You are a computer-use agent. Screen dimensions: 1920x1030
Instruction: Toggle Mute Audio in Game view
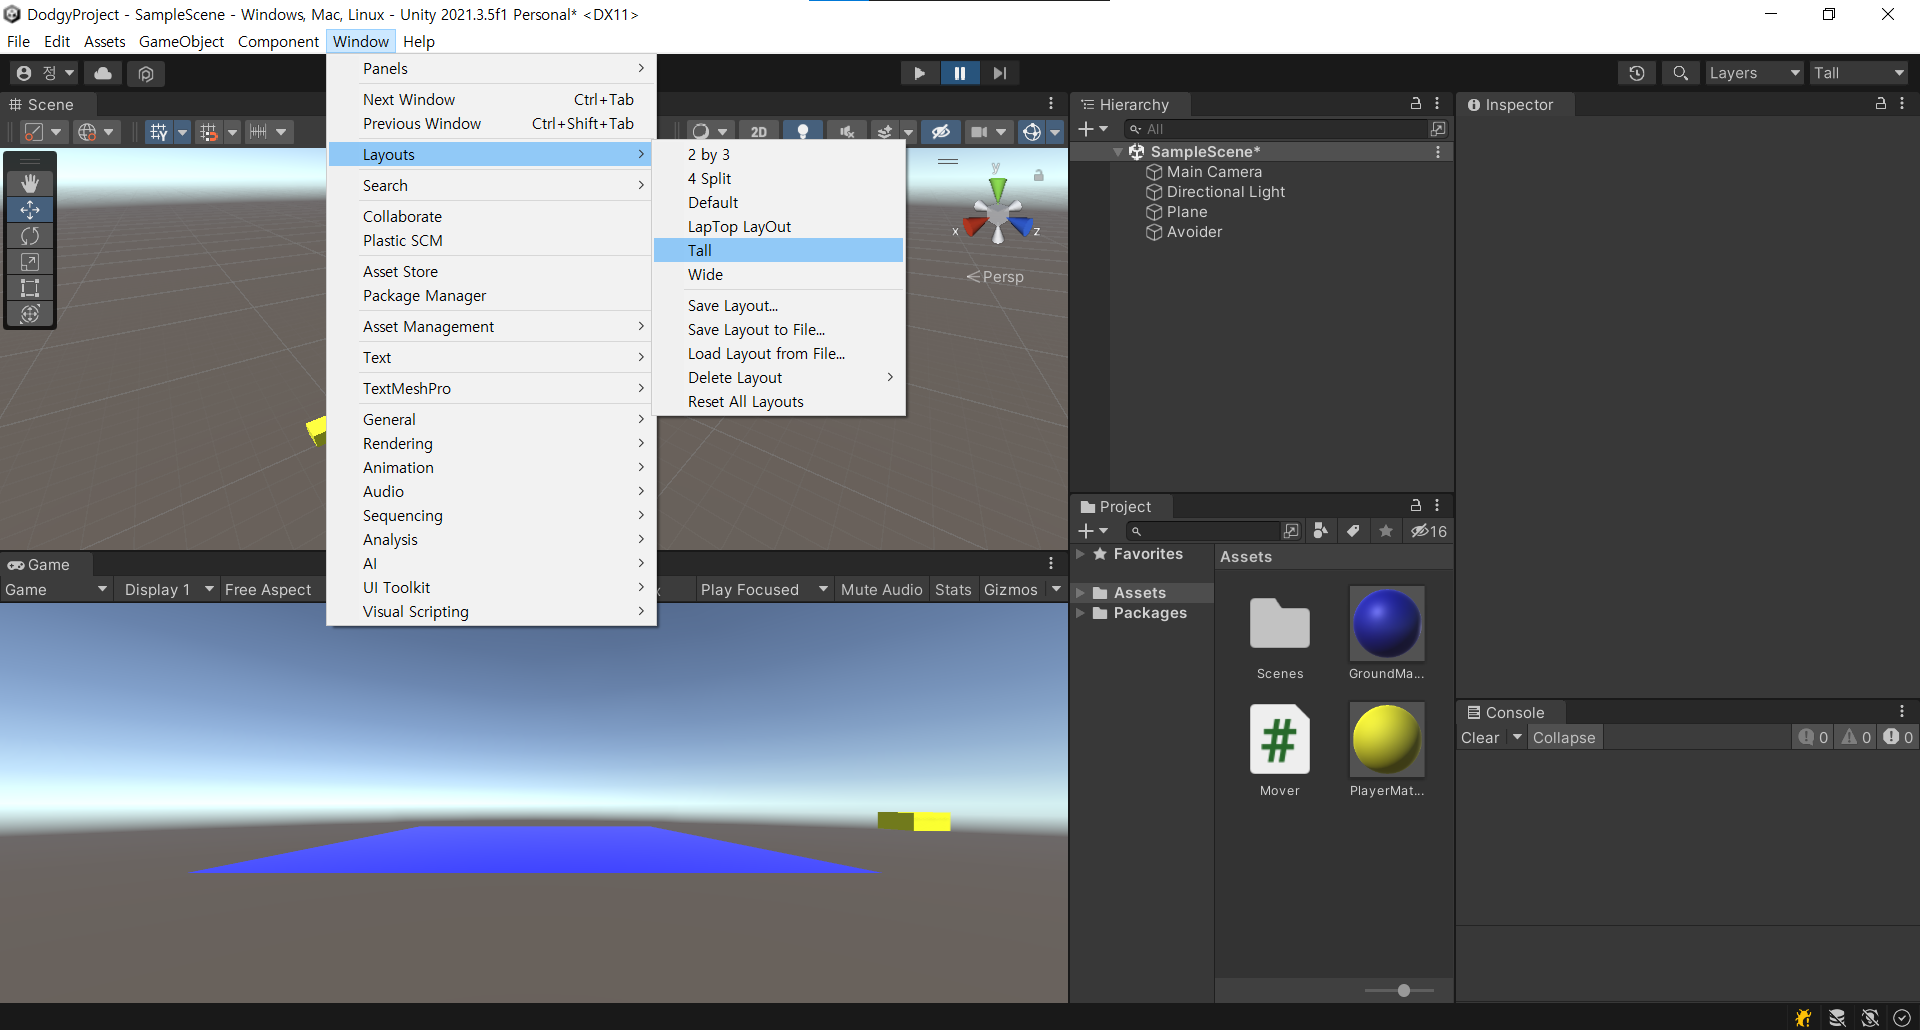(881, 590)
